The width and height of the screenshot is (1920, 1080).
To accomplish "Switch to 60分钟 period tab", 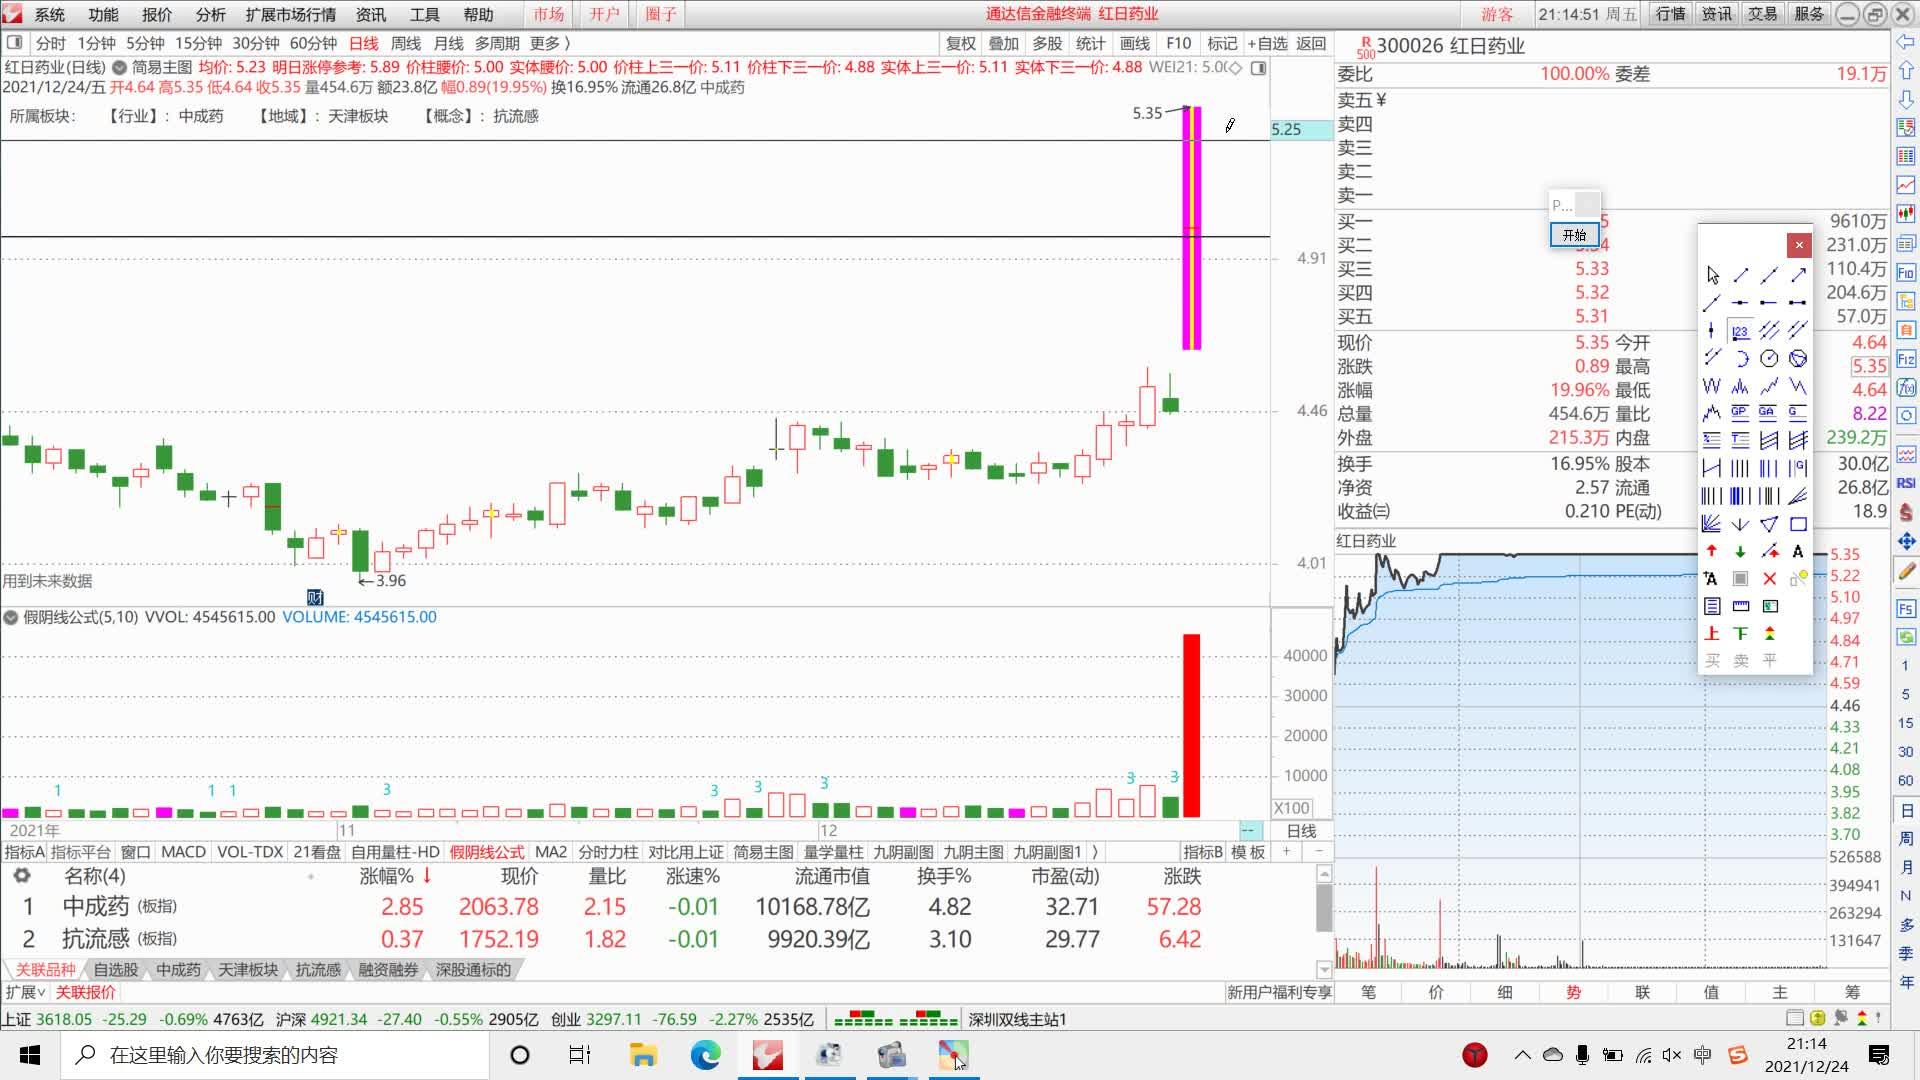I will [x=313, y=43].
